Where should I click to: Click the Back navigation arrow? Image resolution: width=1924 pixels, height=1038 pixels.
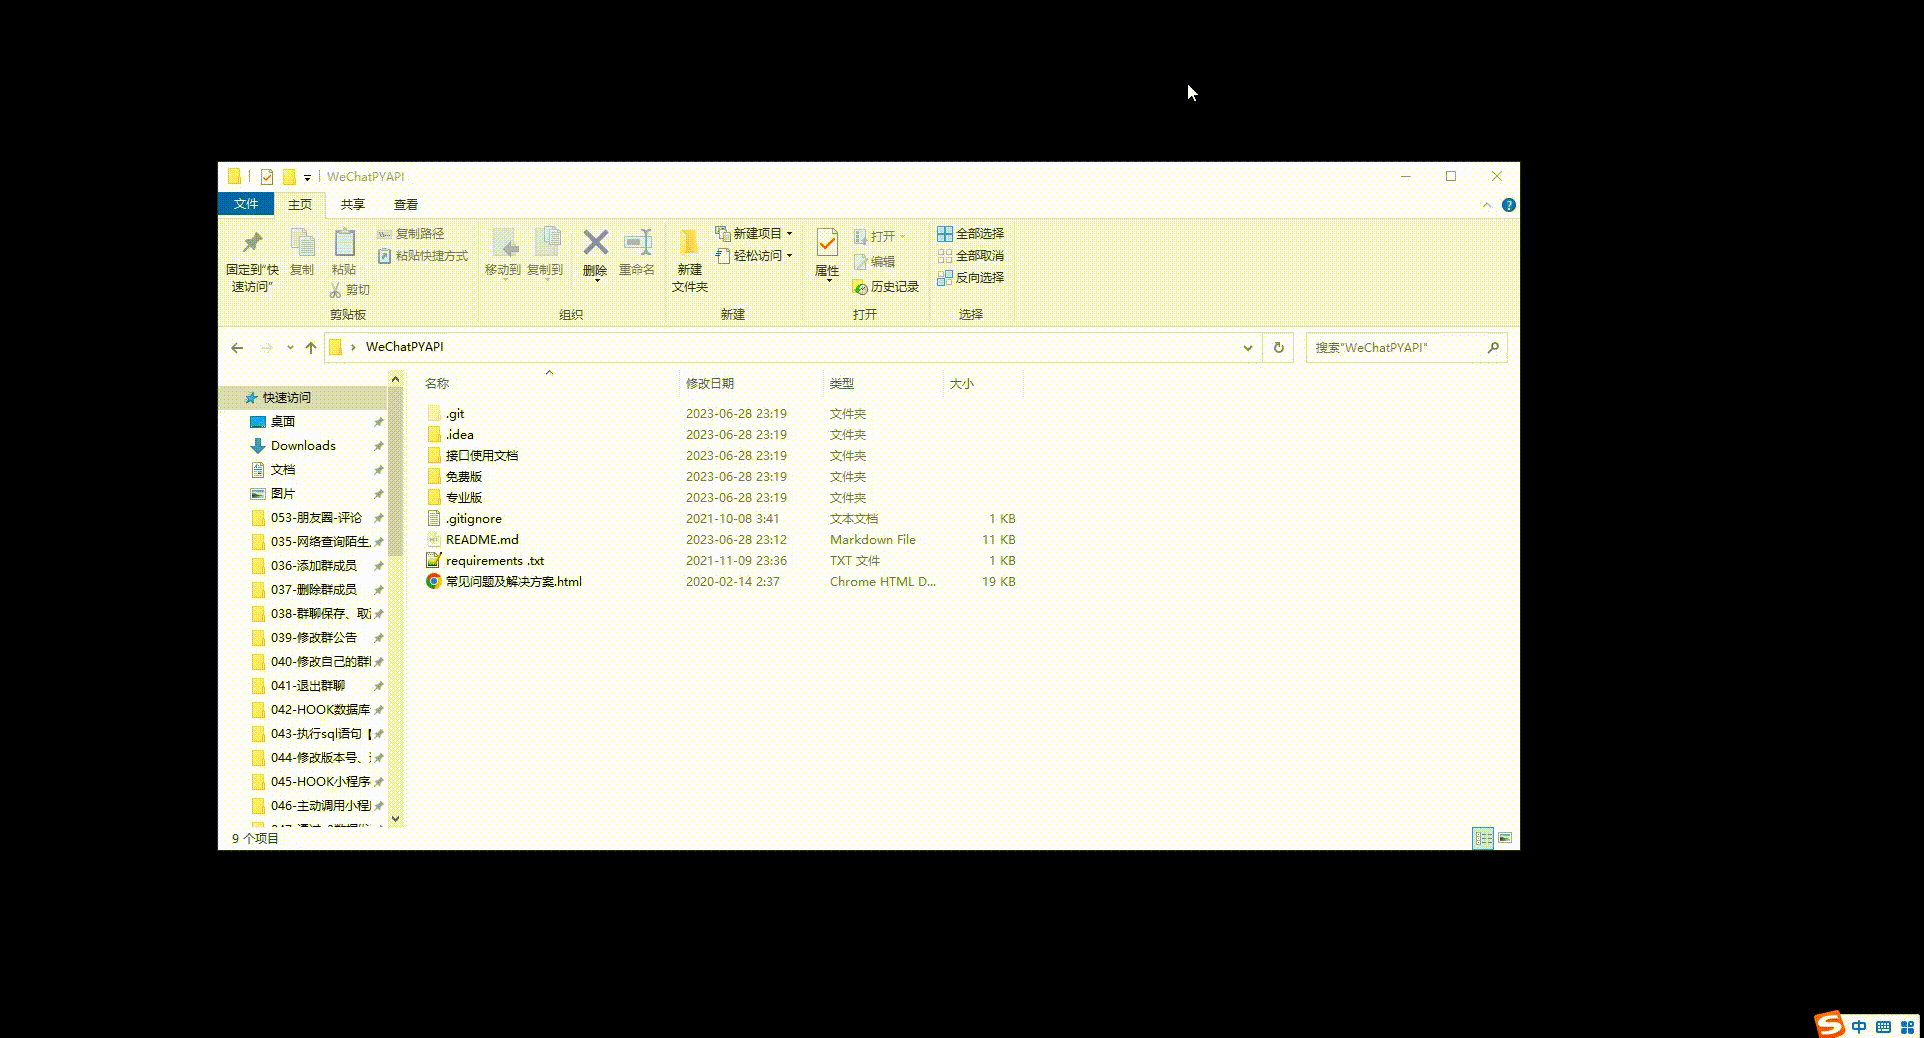pos(237,348)
